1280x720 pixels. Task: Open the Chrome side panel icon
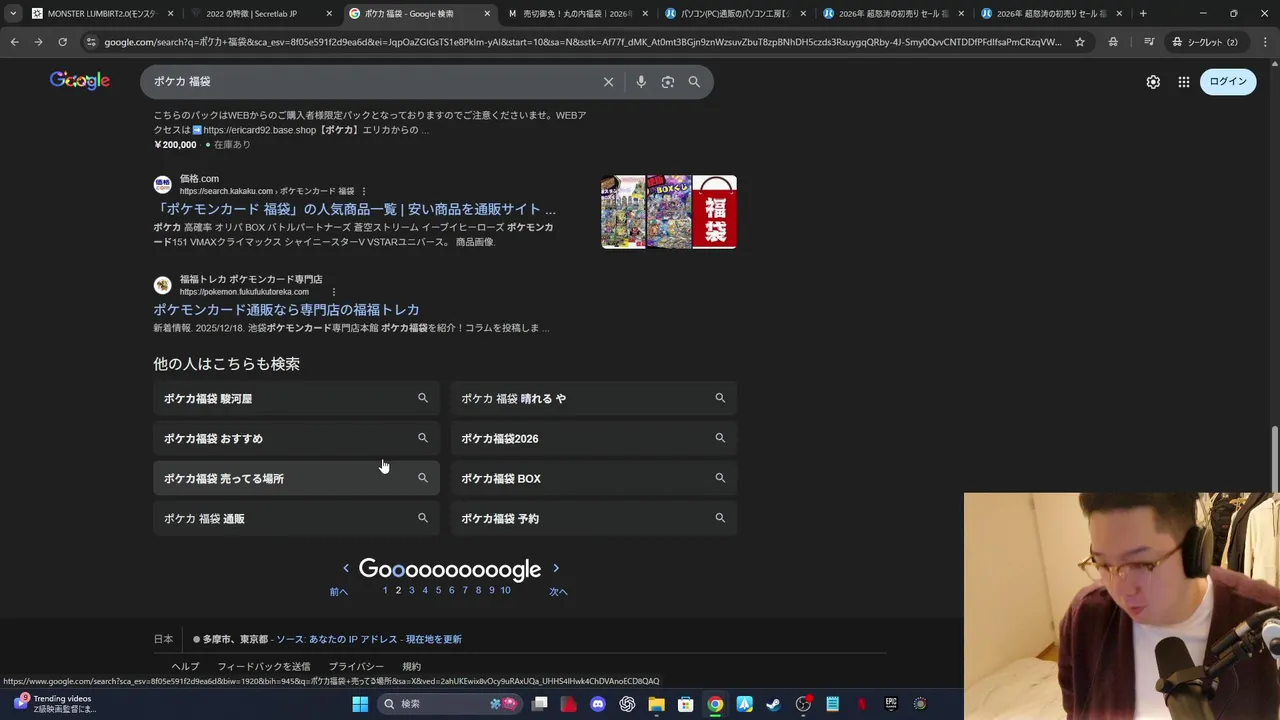1149,42
